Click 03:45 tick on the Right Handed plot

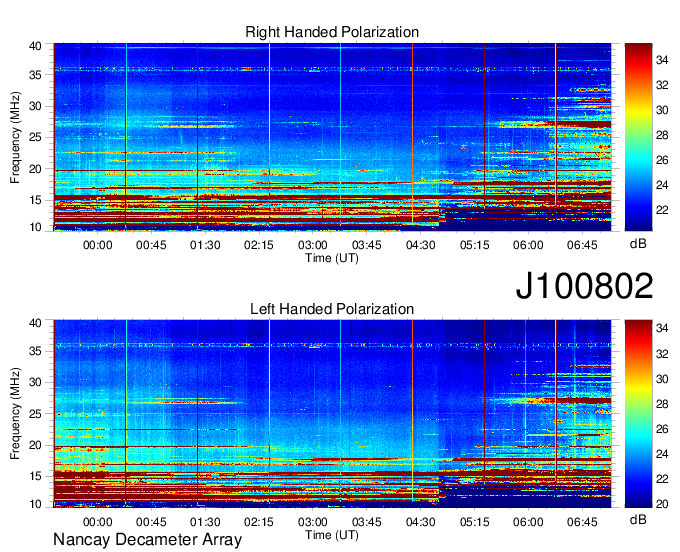(367, 245)
